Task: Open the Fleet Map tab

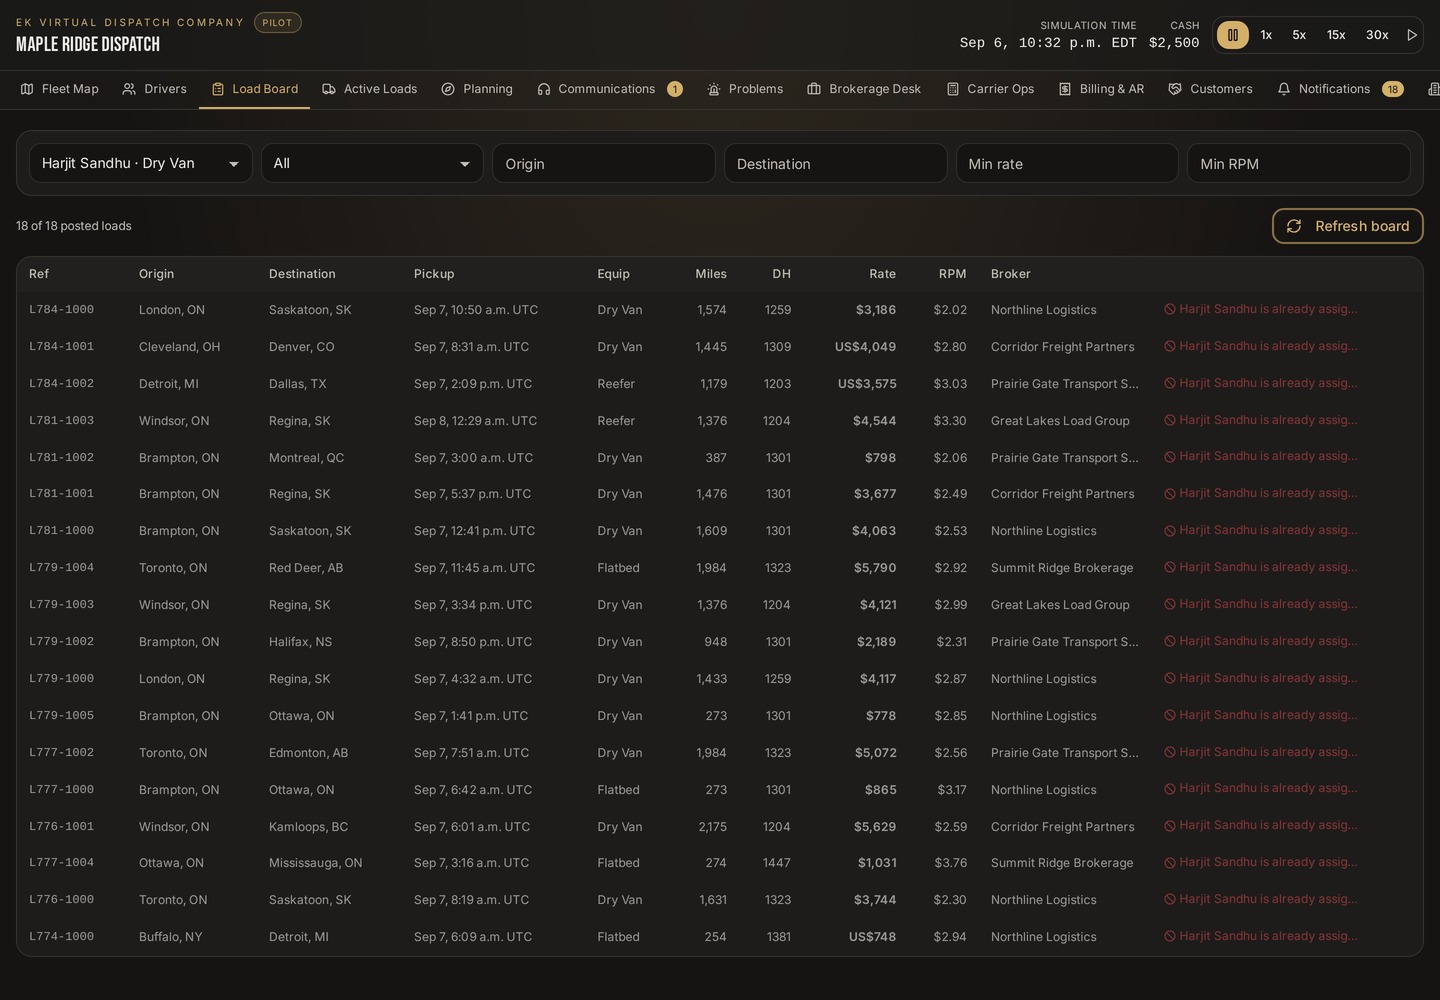Action: click(60, 89)
